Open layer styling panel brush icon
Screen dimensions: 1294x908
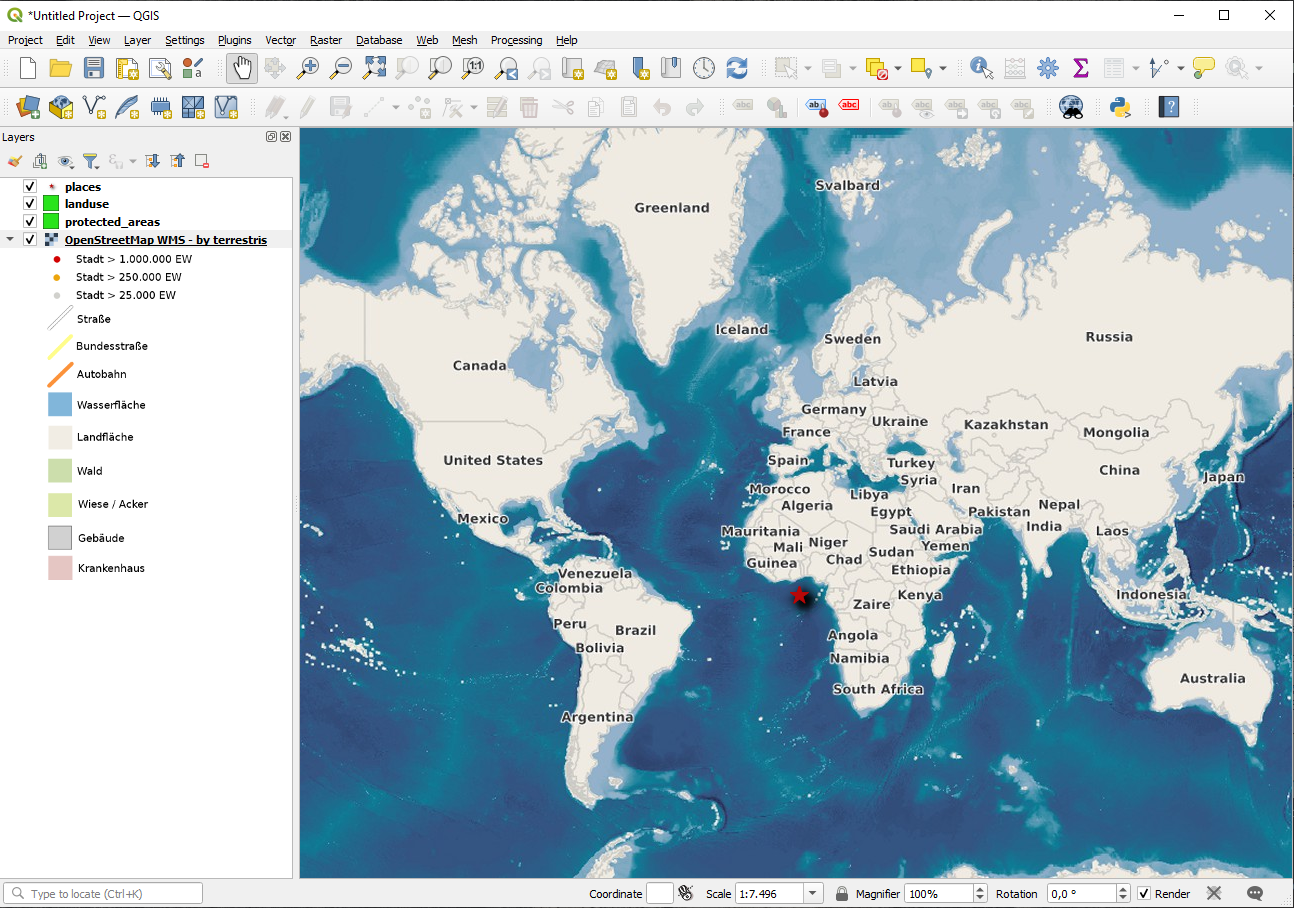[14, 161]
